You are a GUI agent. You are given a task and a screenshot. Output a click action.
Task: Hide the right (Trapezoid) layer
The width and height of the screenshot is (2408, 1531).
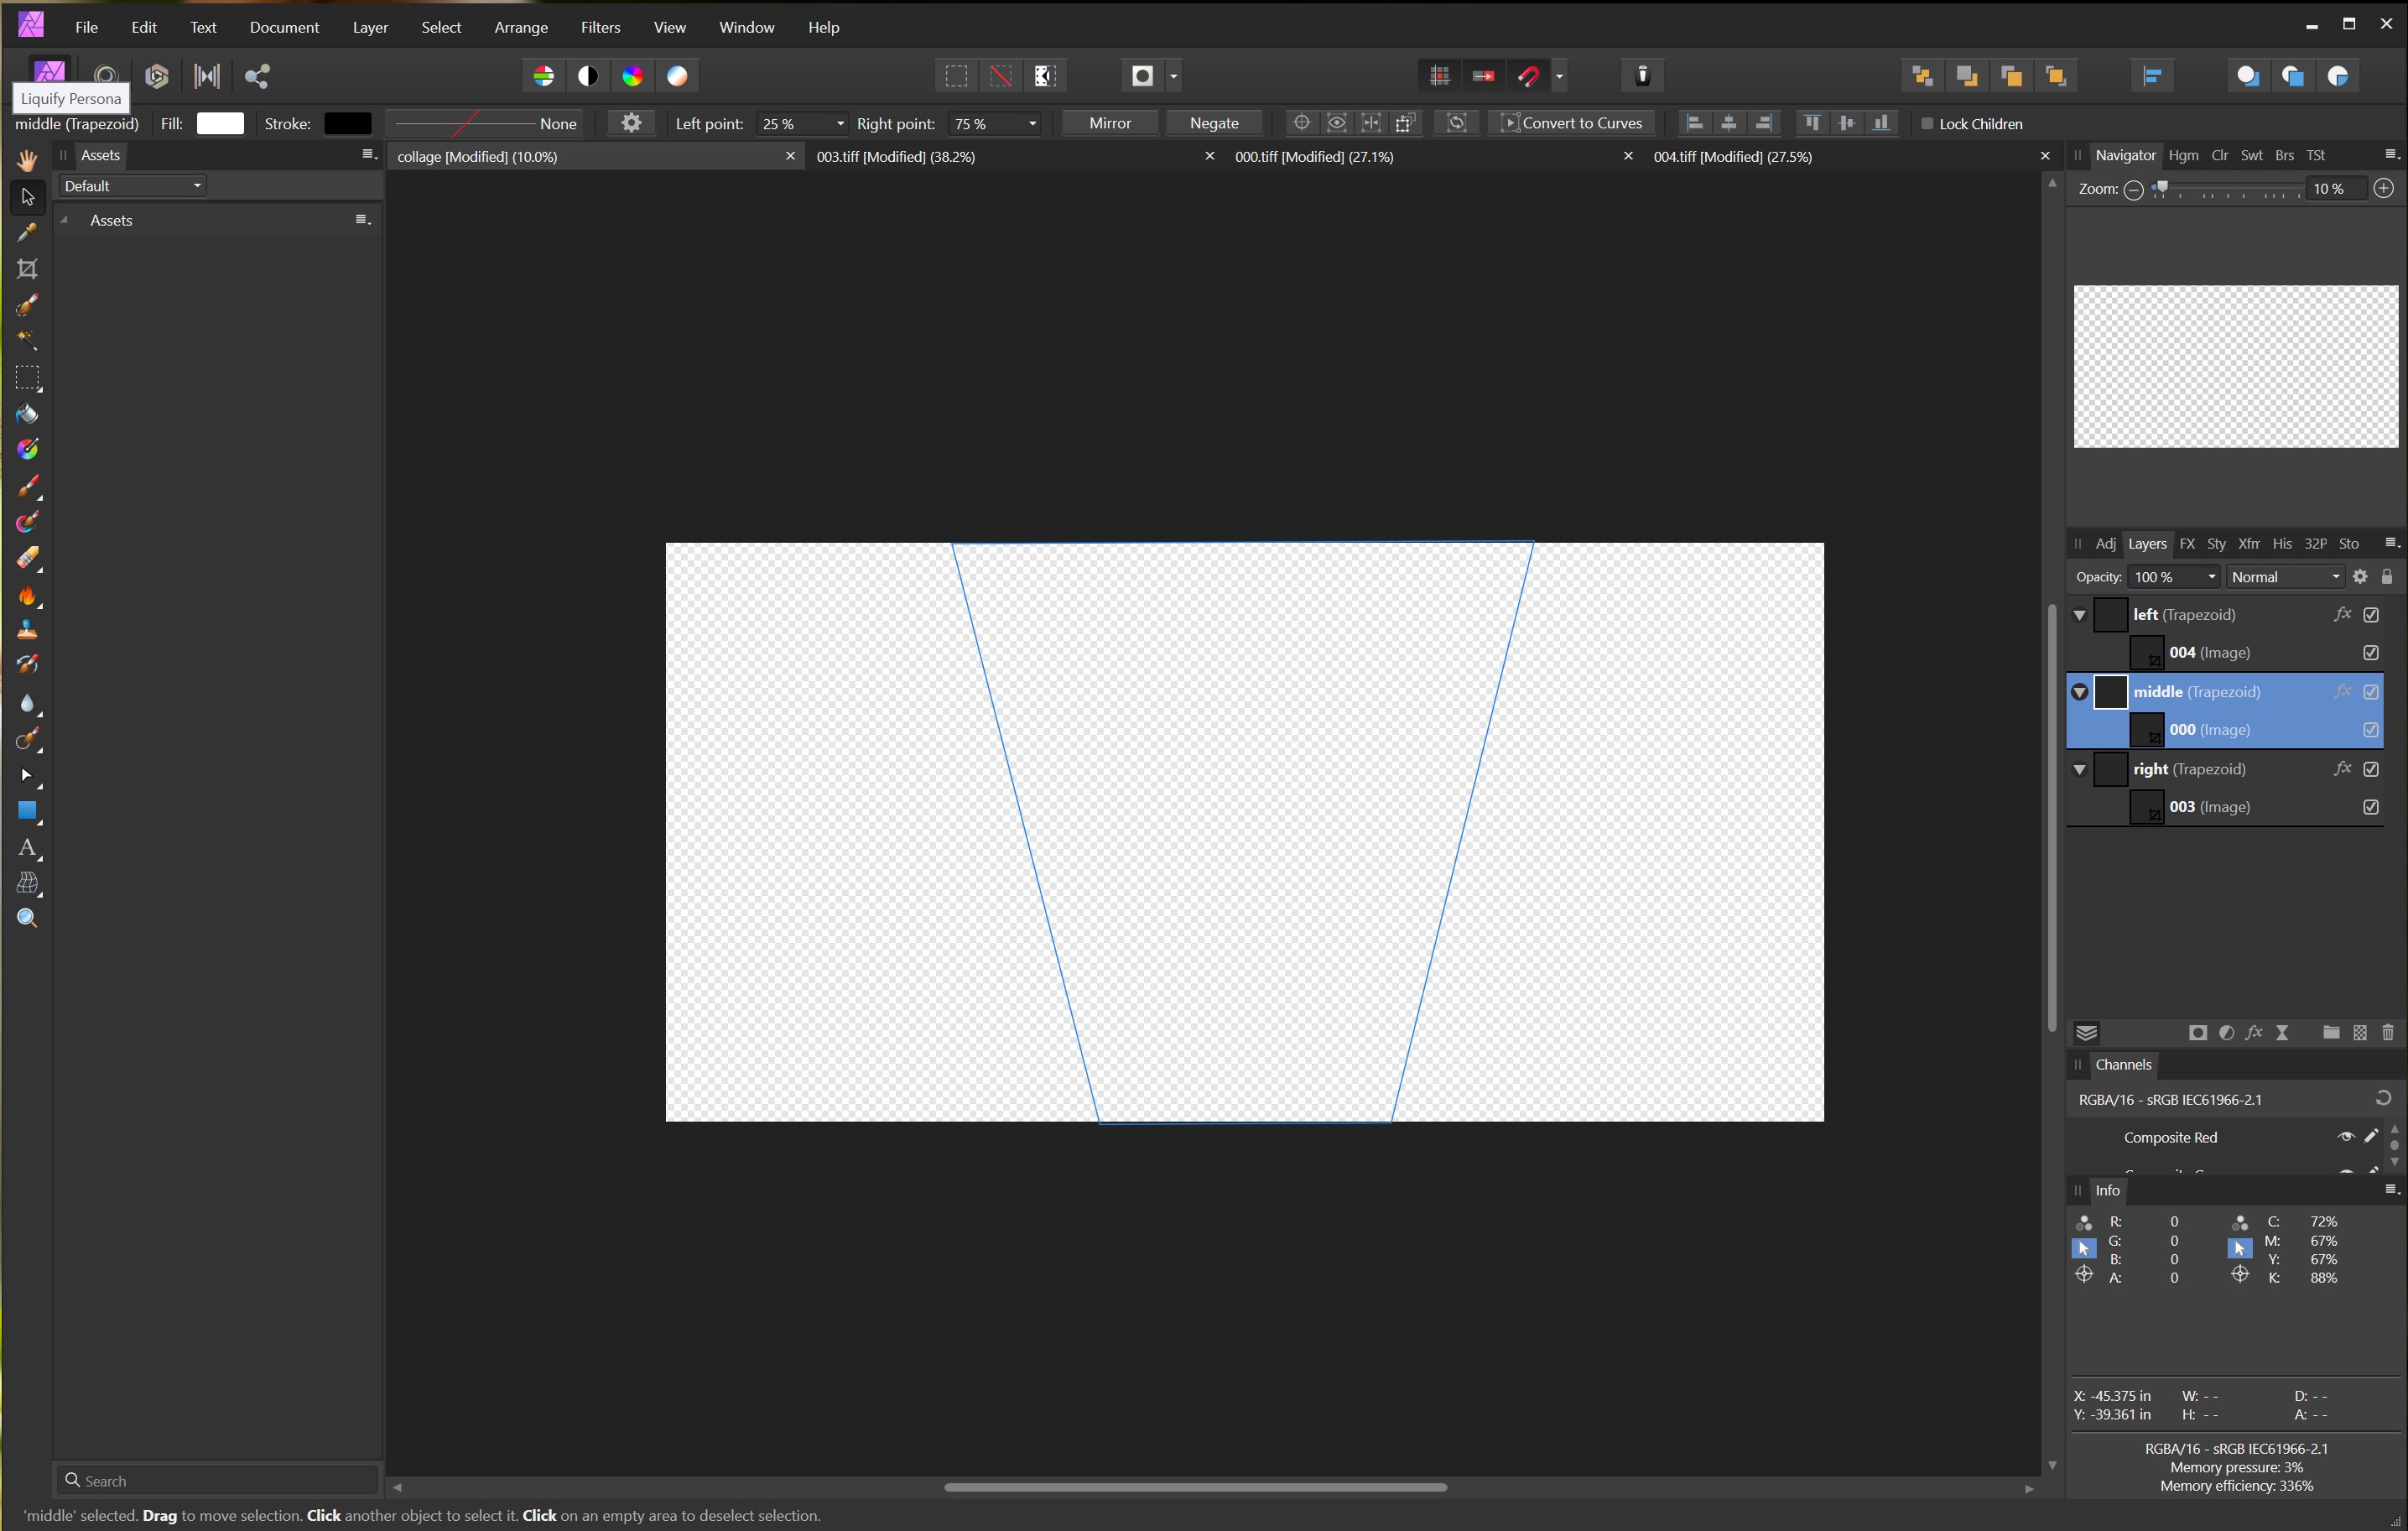(2371, 769)
